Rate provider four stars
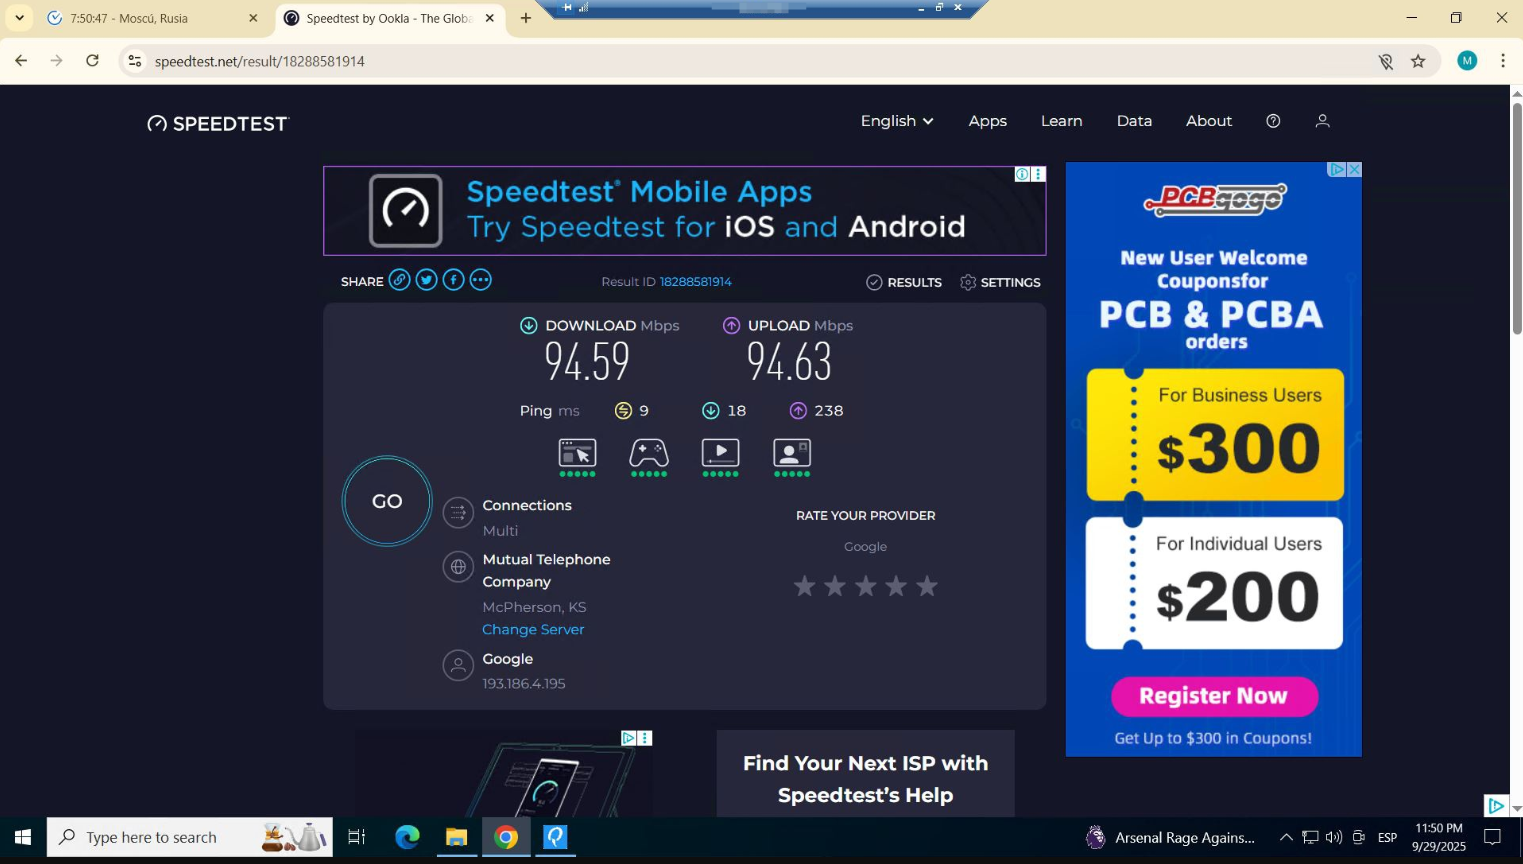The image size is (1523, 864). pos(896,586)
